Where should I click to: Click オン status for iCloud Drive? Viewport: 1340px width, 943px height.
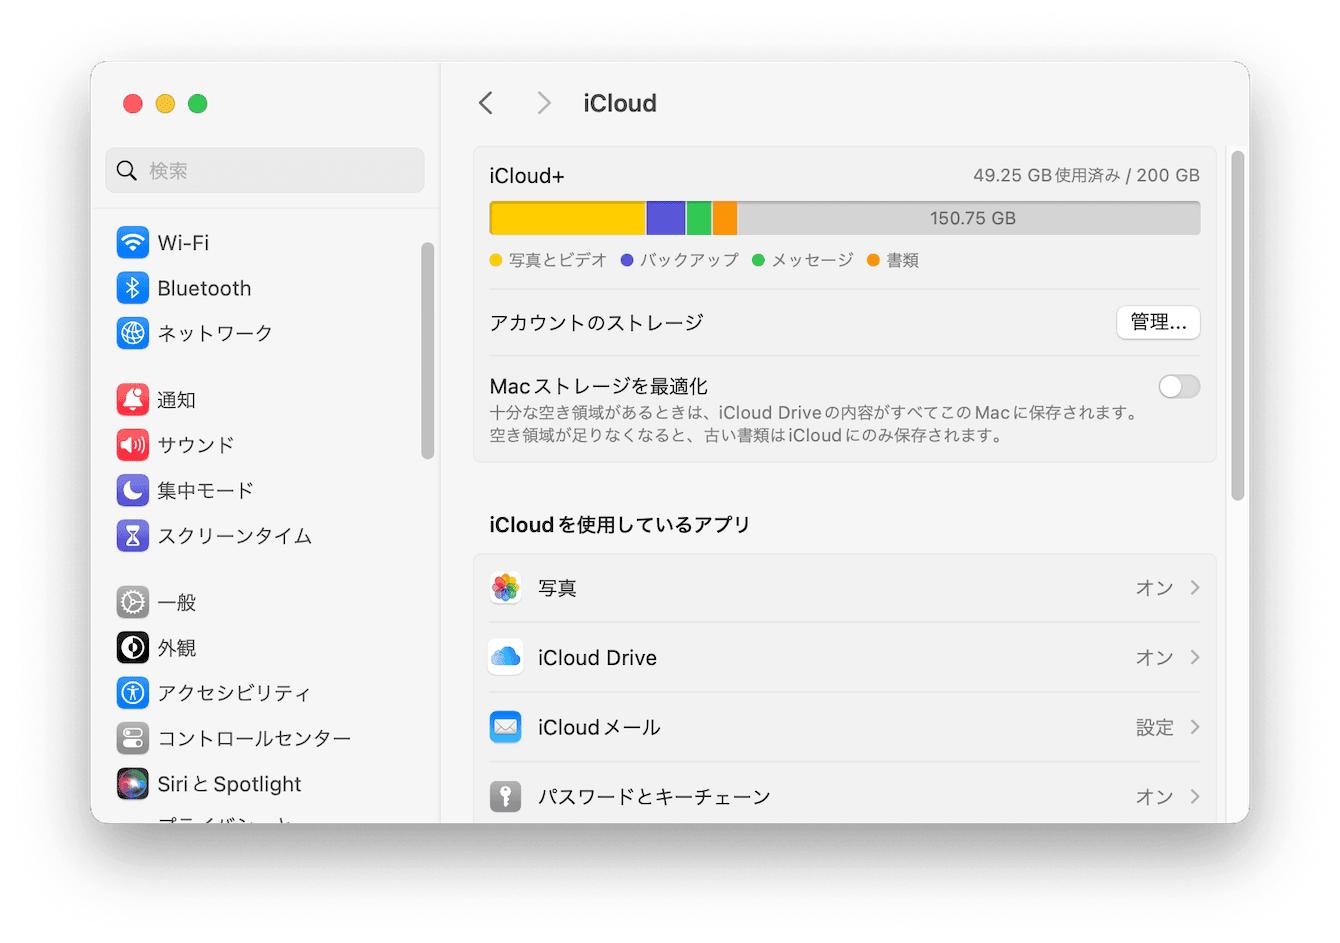click(x=1154, y=657)
